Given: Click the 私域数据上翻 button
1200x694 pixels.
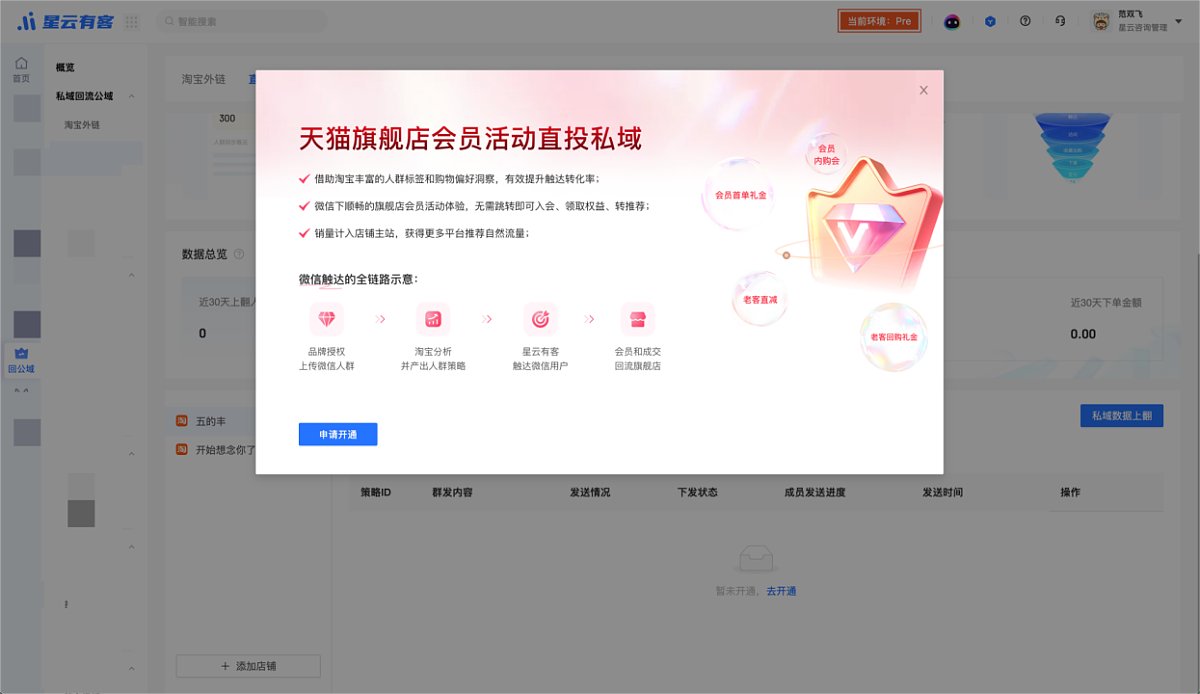Looking at the screenshot, I should (x=1122, y=416).
